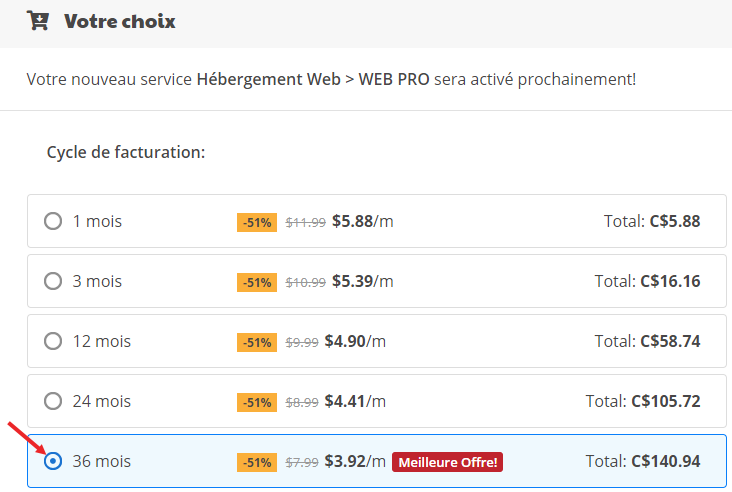Image resolution: width=732 pixels, height=492 pixels.
Task: Click the -51% badge on 3 mois row
Action: click(256, 282)
